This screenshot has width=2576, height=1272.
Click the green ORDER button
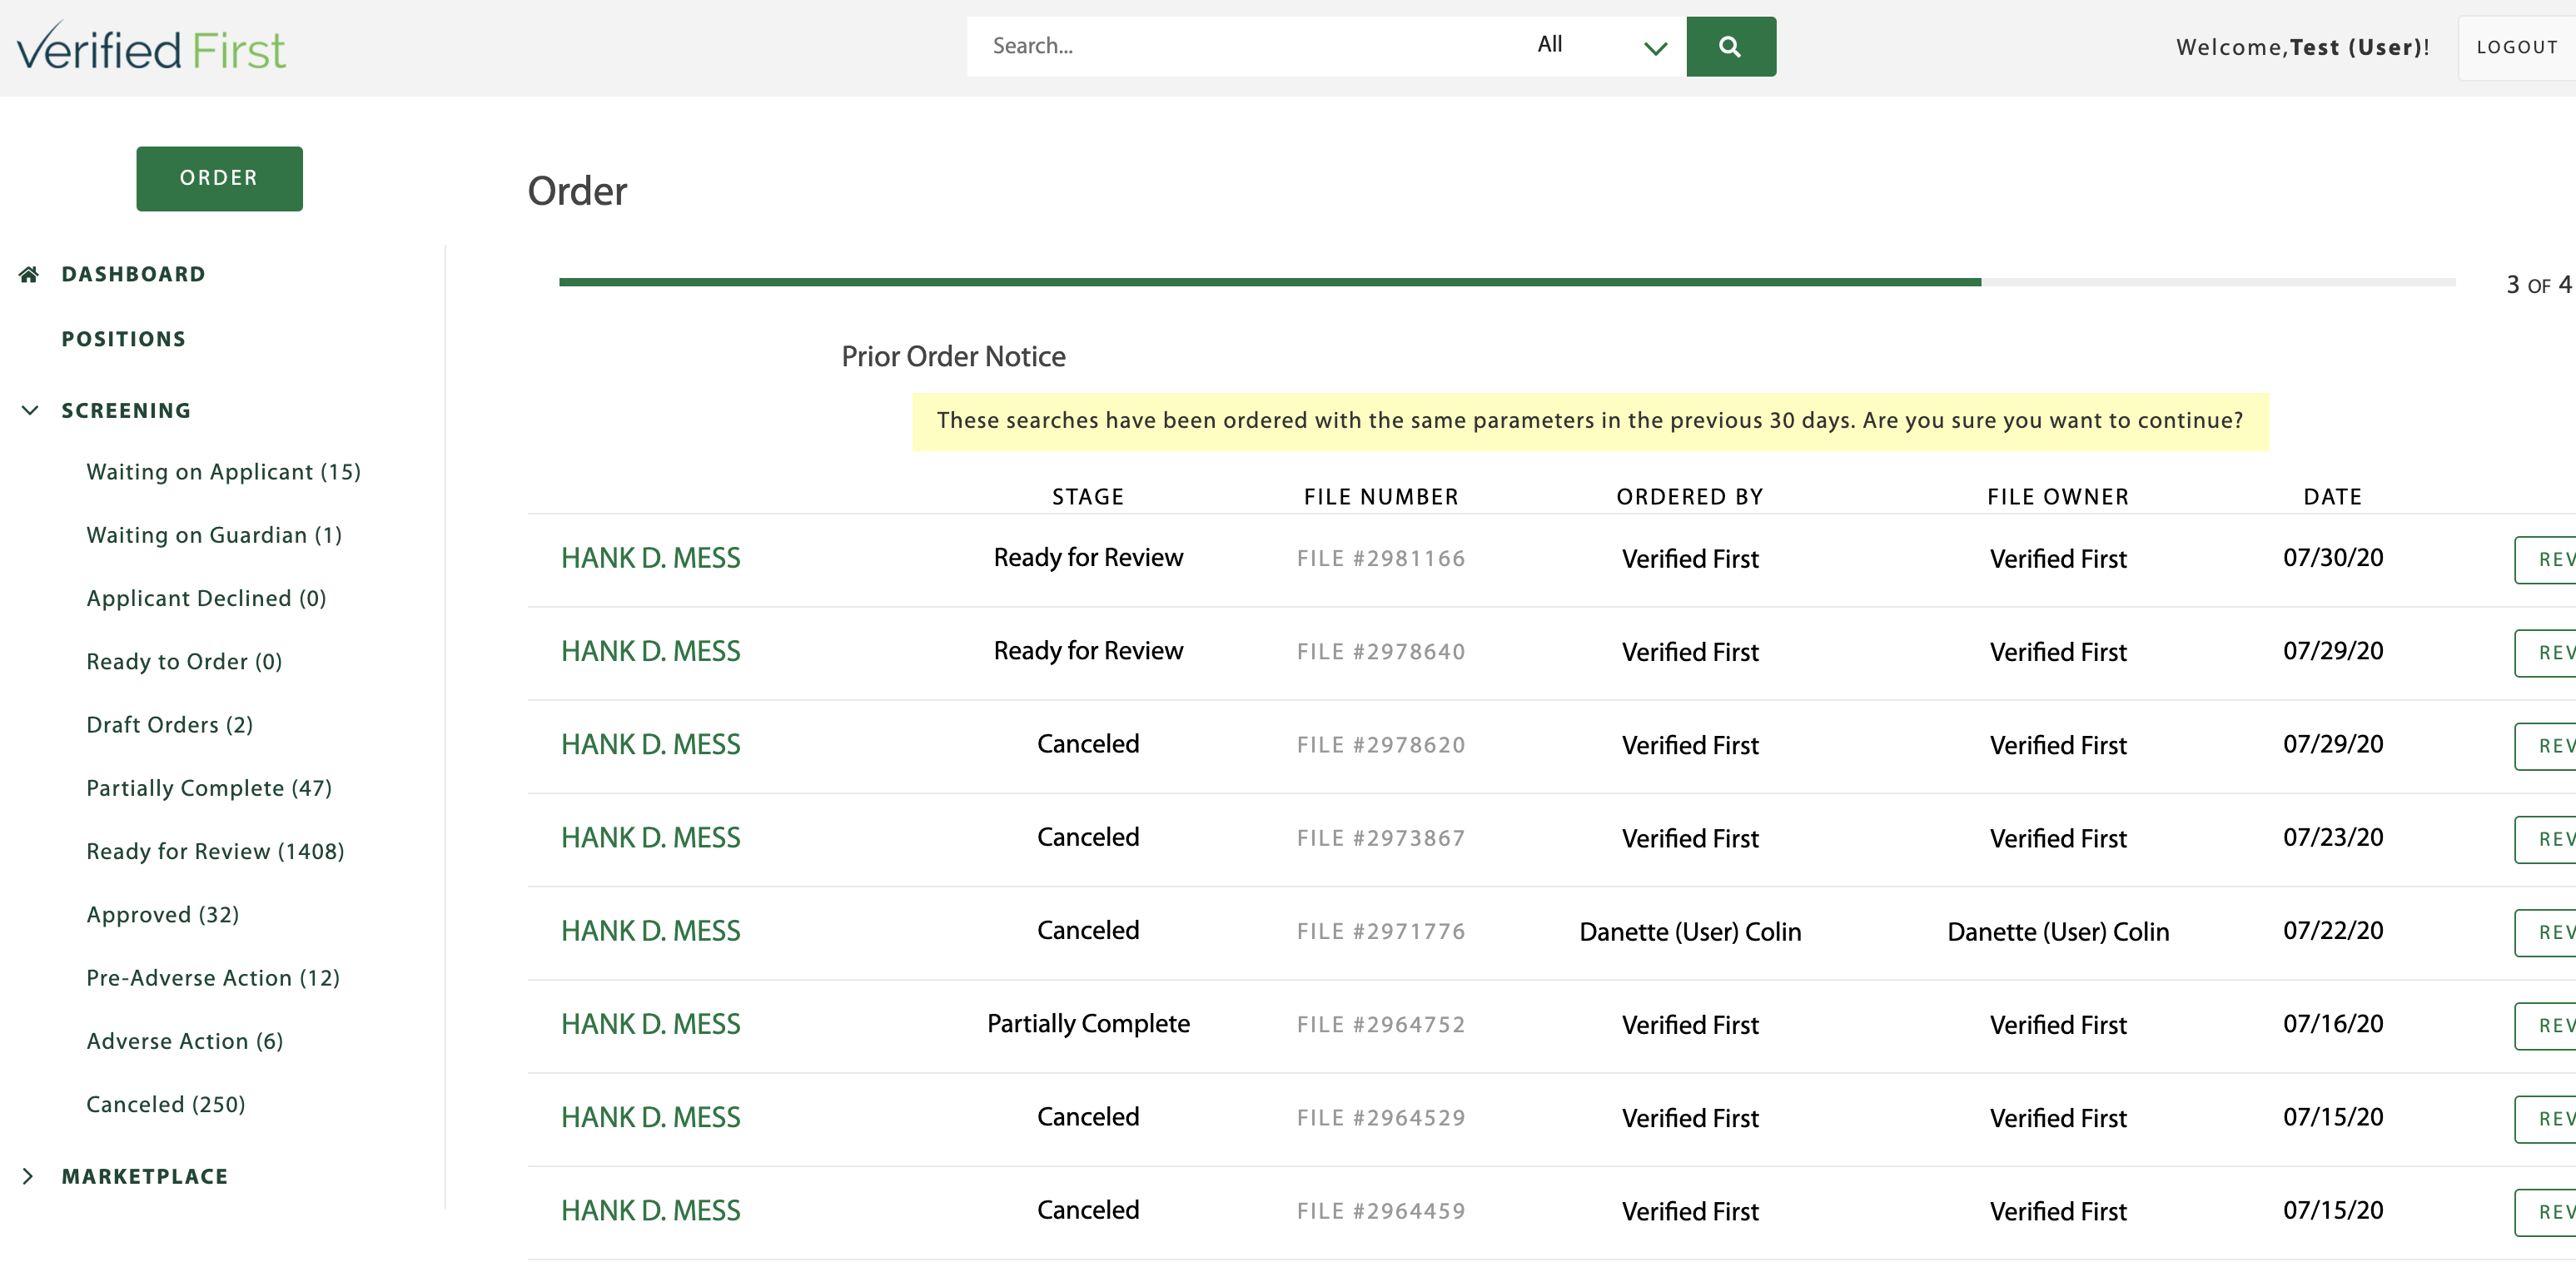[x=219, y=178]
